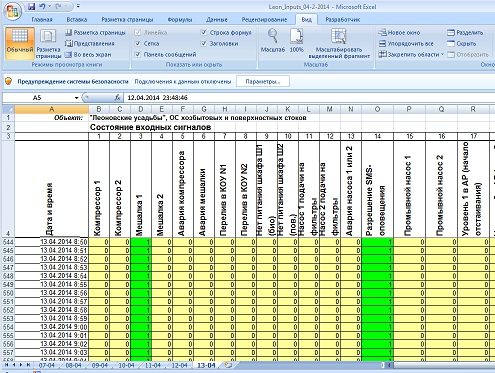Switch to Обычный normal view
Screen dimensions: 495x373
(20, 44)
